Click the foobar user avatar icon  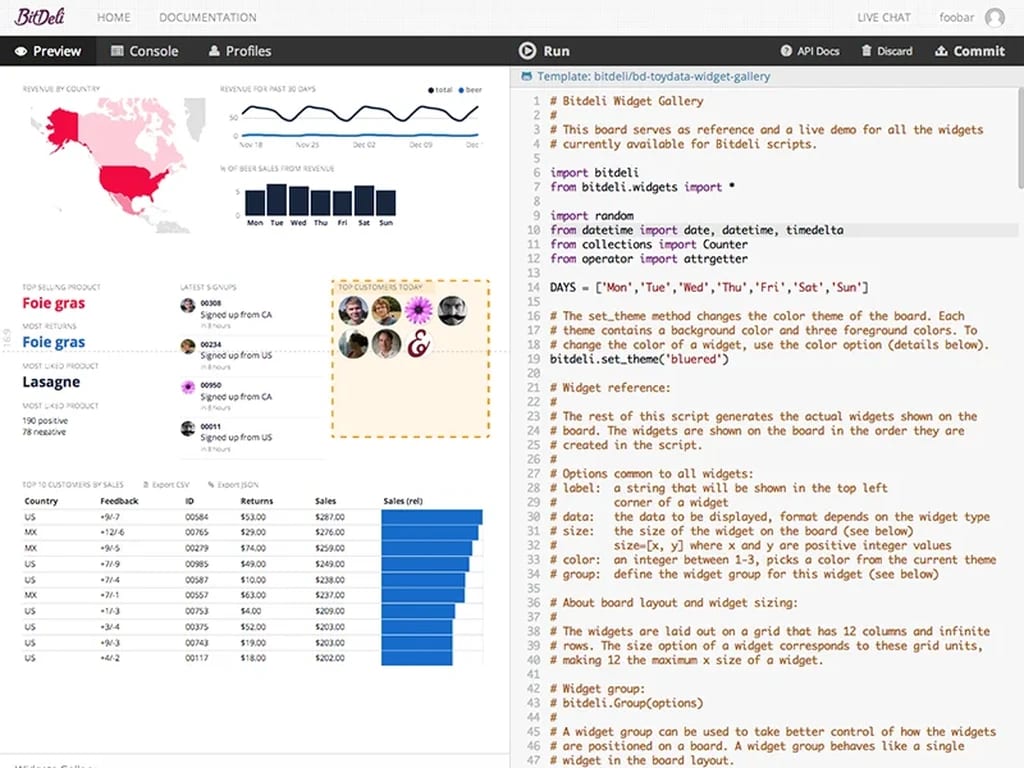tap(995, 18)
